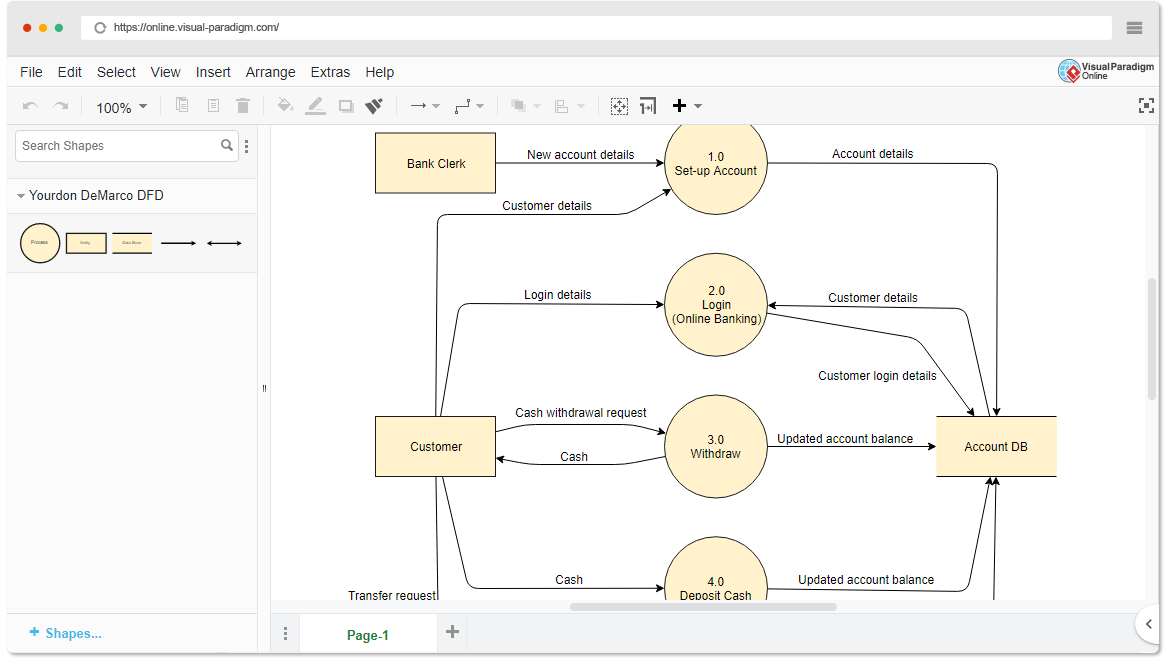
Task: Toggle the Shadow toolbar icon
Action: click(x=346, y=106)
